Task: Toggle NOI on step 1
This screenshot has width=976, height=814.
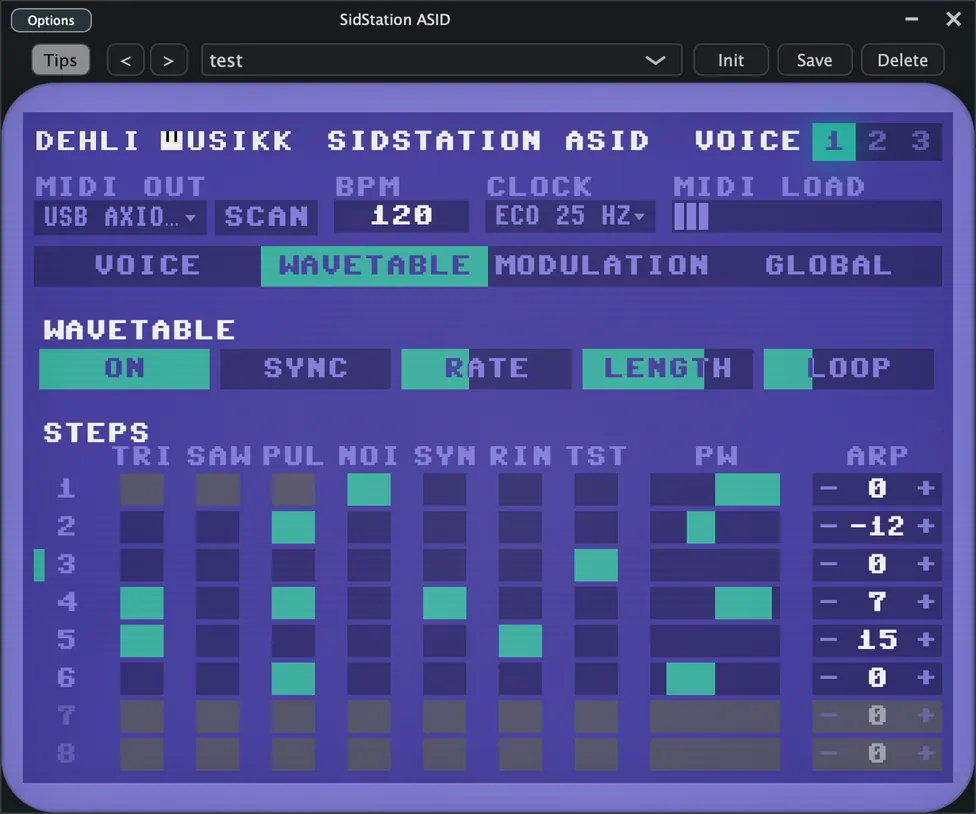Action: coord(369,489)
